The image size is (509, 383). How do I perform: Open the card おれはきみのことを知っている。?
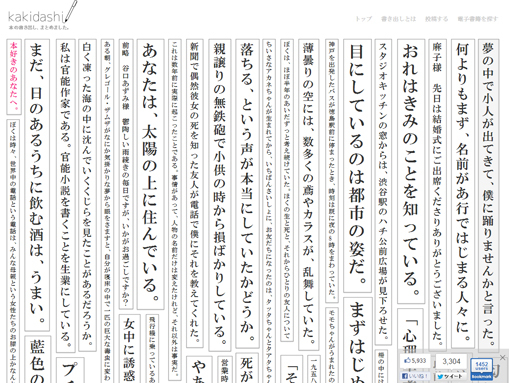411,171
